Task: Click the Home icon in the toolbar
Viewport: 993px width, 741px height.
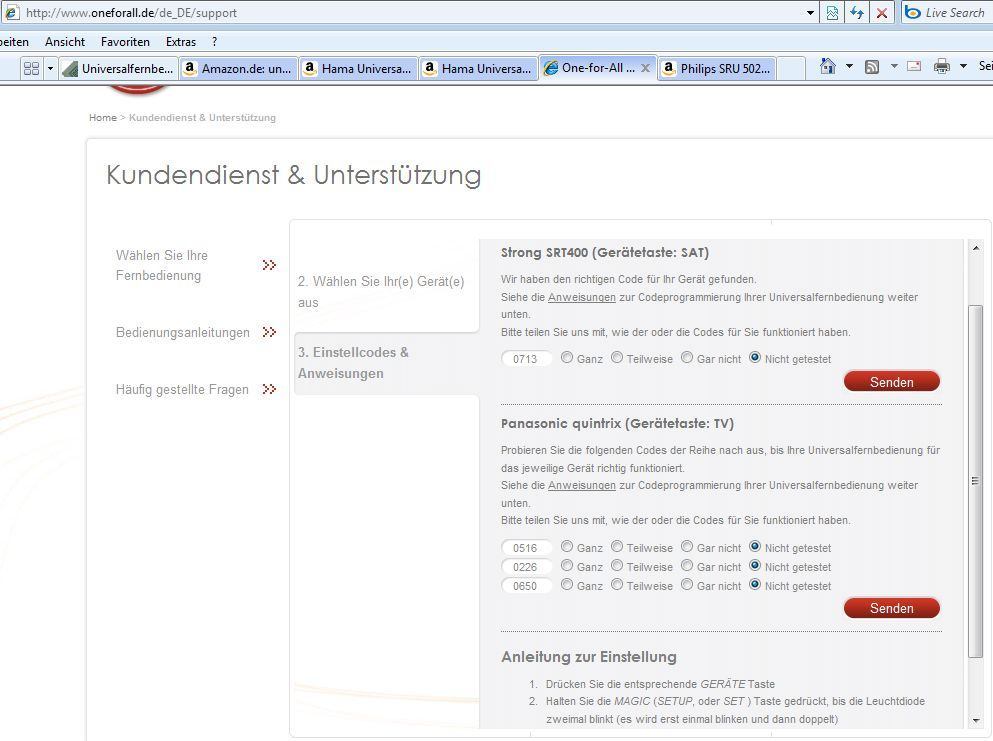Action: (827, 66)
